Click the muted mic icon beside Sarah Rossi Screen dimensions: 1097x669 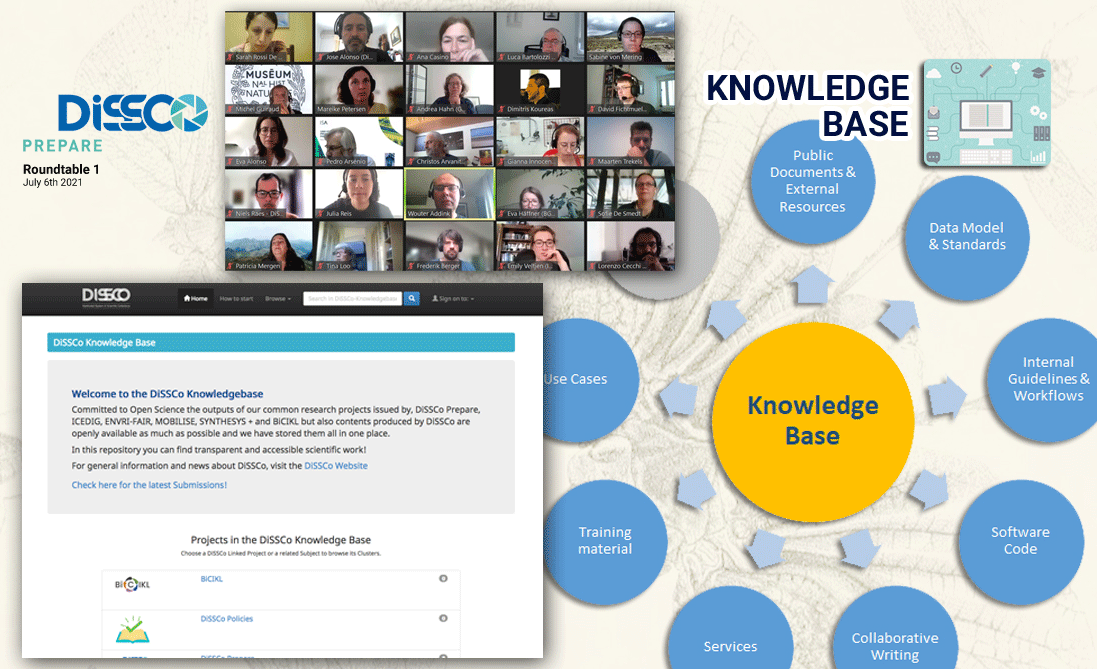click(x=230, y=57)
